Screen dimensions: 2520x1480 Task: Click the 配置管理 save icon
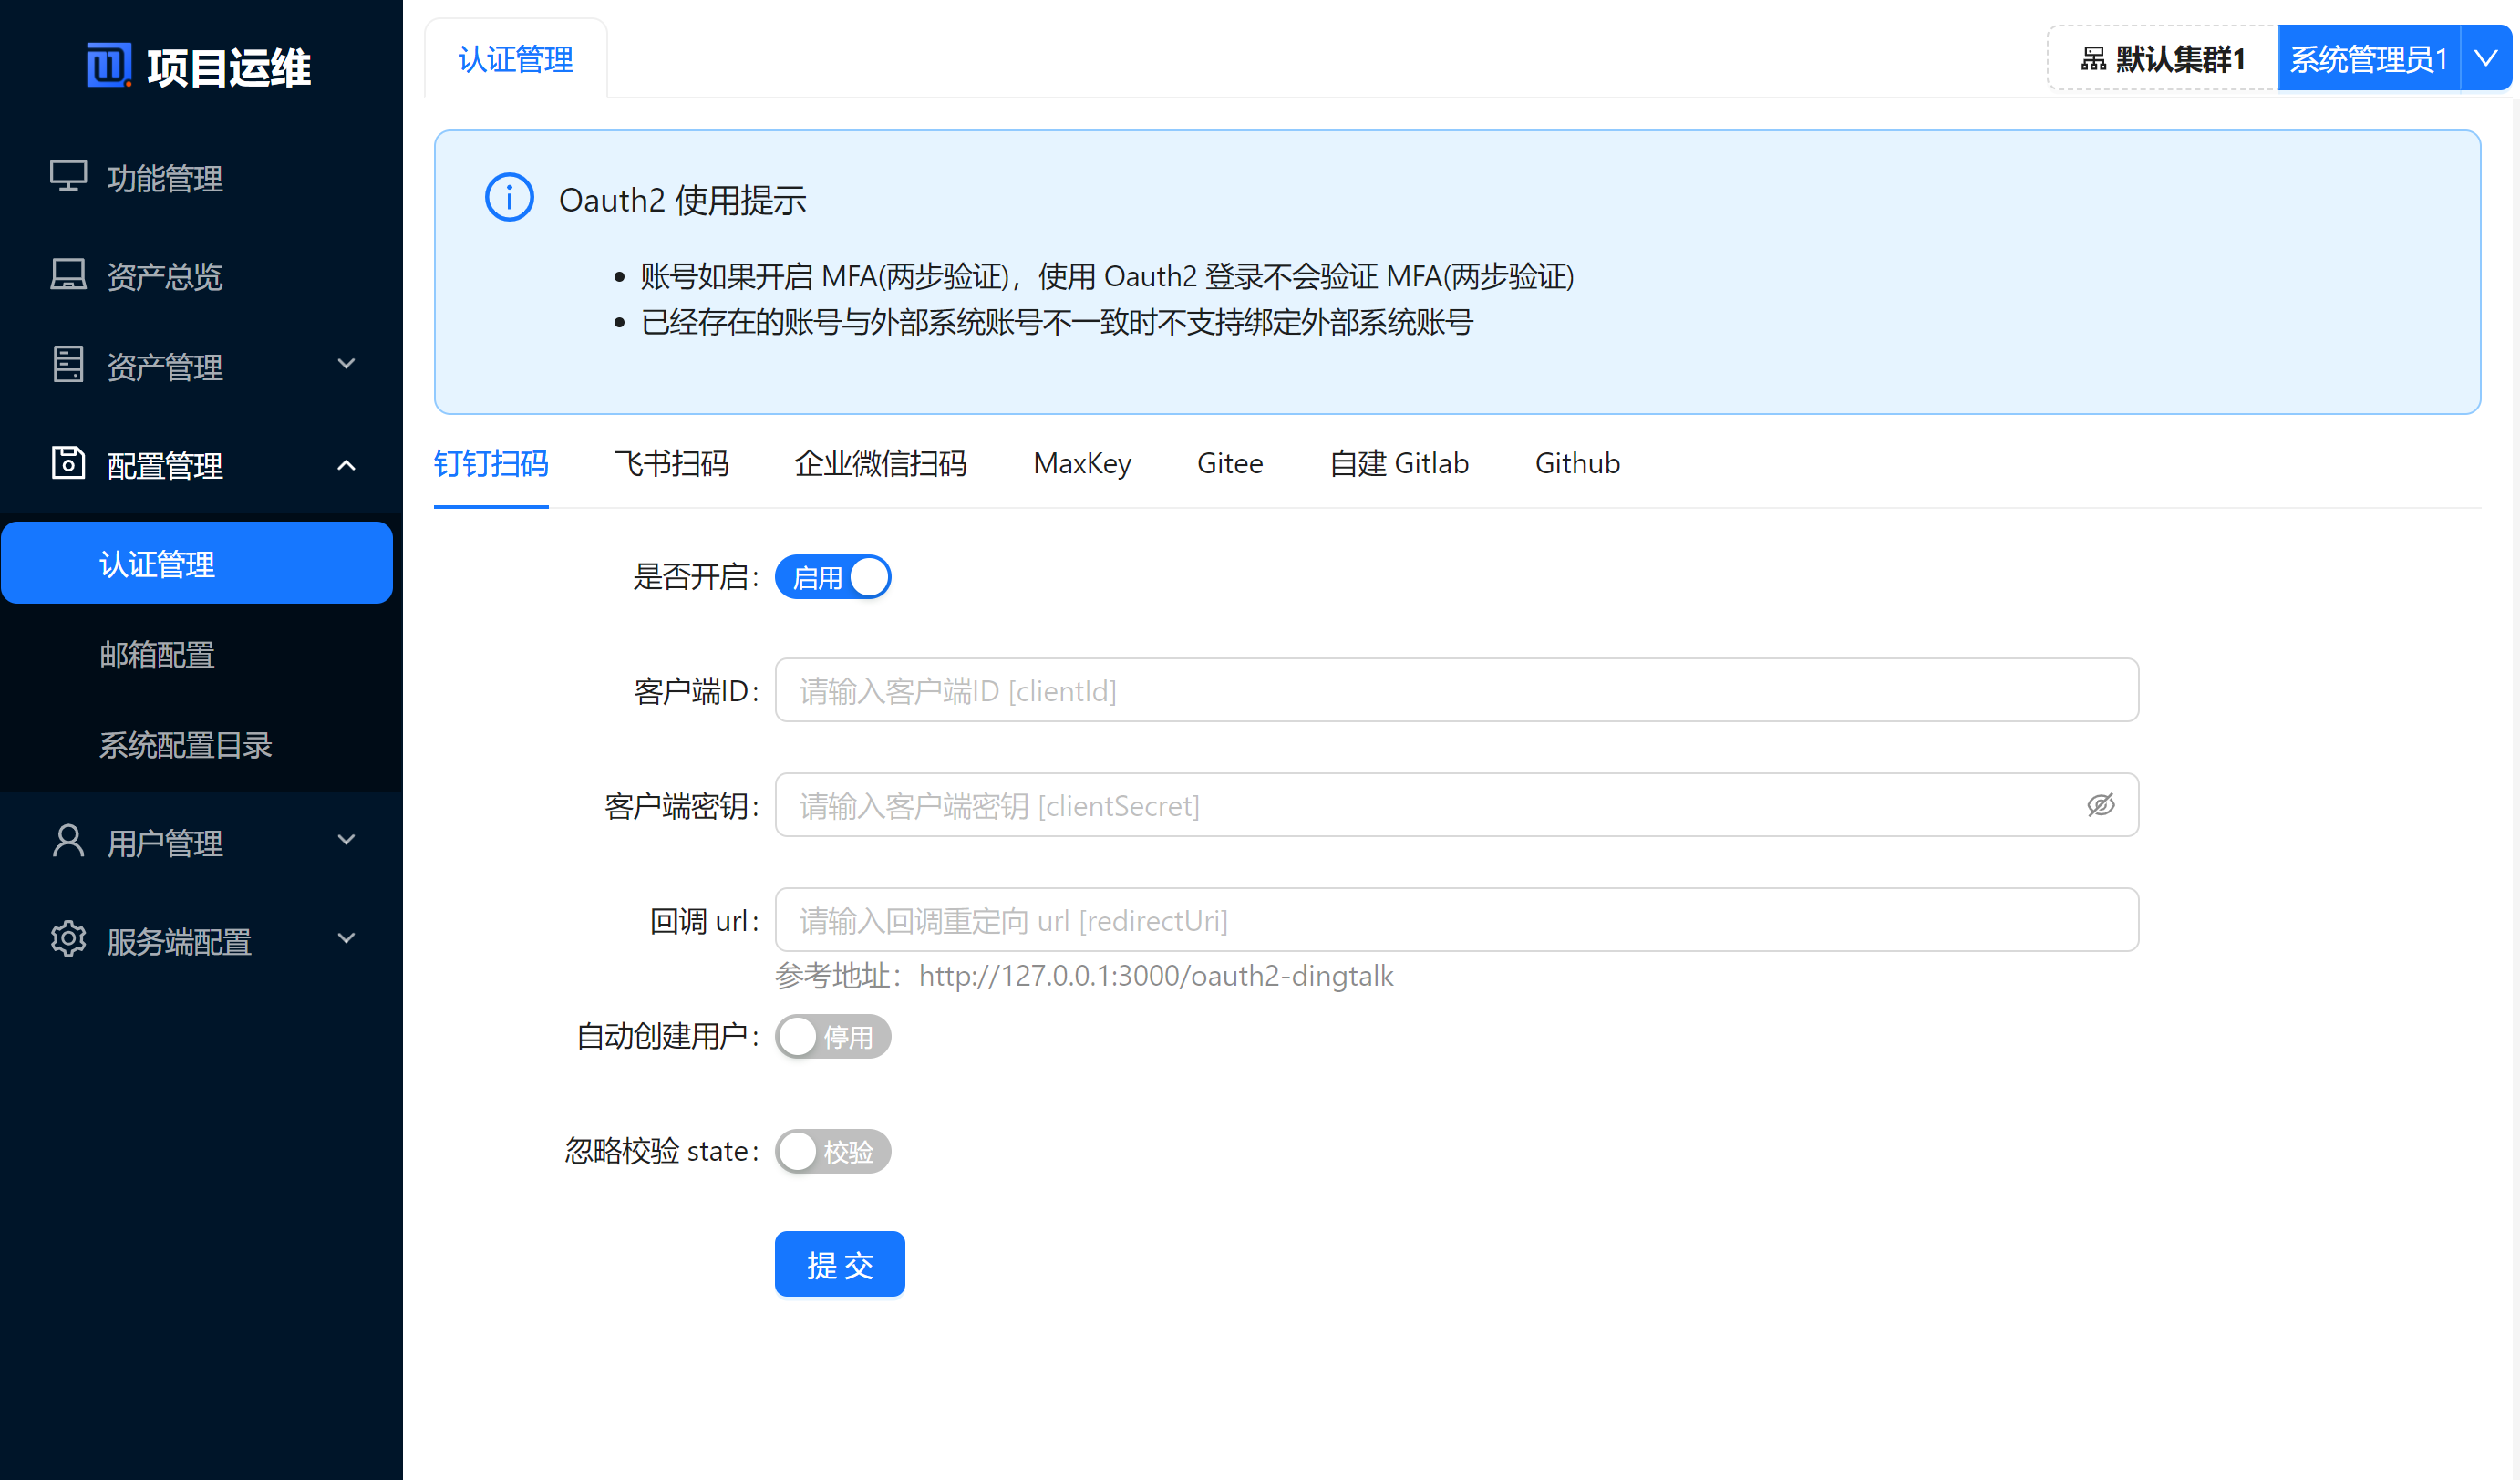click(68, 463)
